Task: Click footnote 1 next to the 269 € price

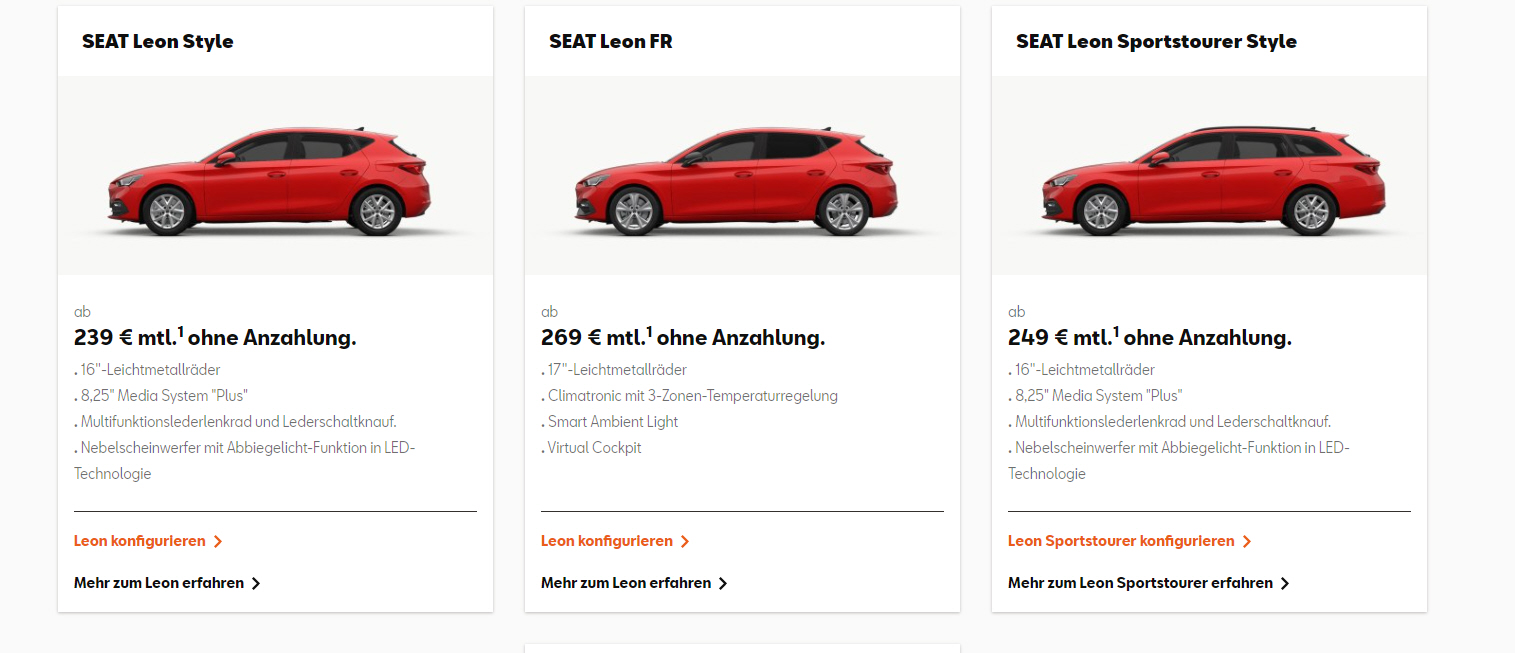Action: (x=649, y=331)
